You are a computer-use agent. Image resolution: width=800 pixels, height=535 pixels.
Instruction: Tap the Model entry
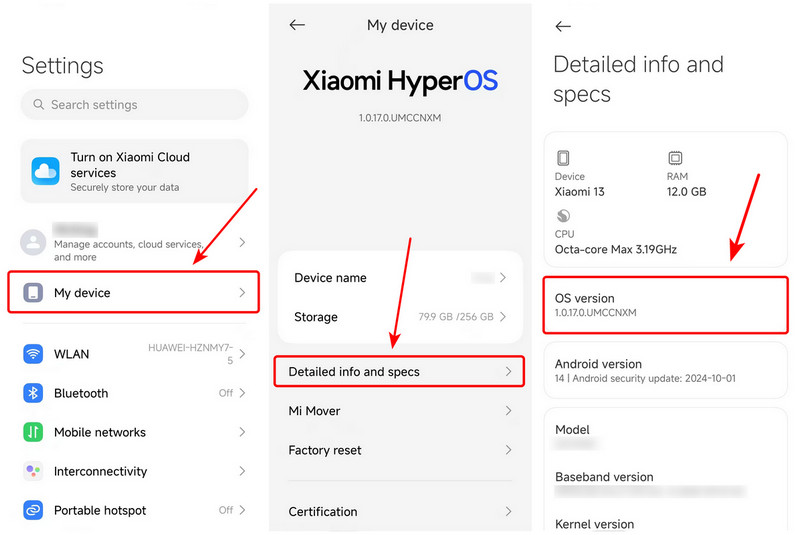pos(665,436)
